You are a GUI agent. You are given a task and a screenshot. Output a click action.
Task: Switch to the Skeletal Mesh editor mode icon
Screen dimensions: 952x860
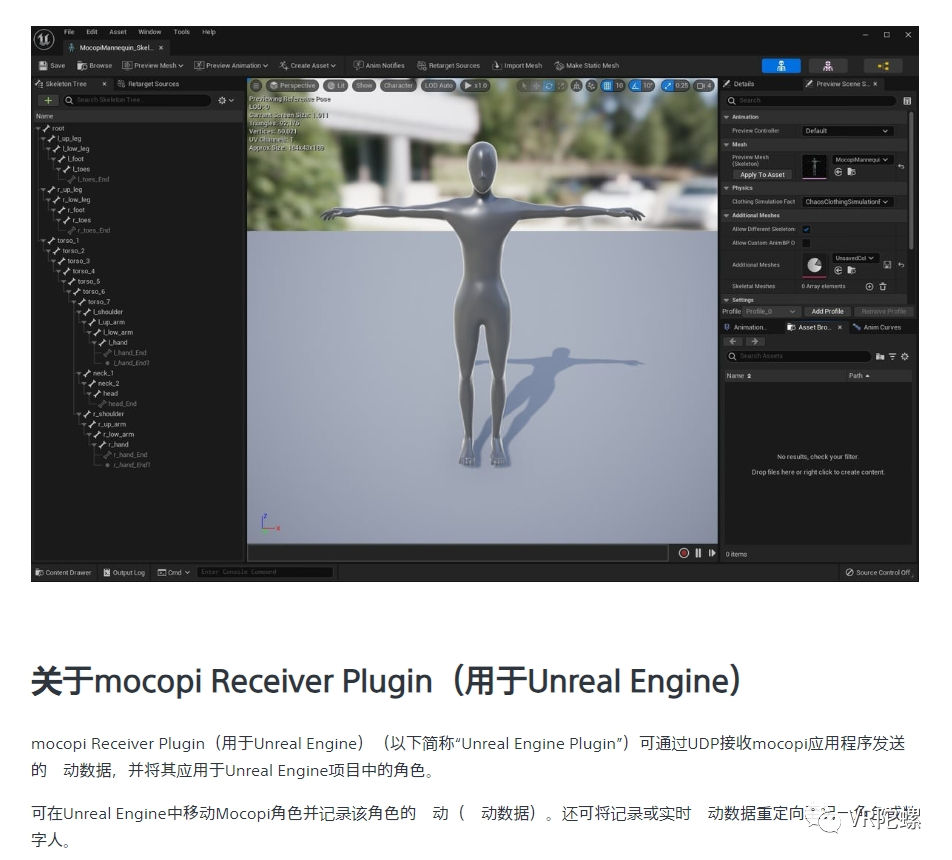[x=828, y=66]
